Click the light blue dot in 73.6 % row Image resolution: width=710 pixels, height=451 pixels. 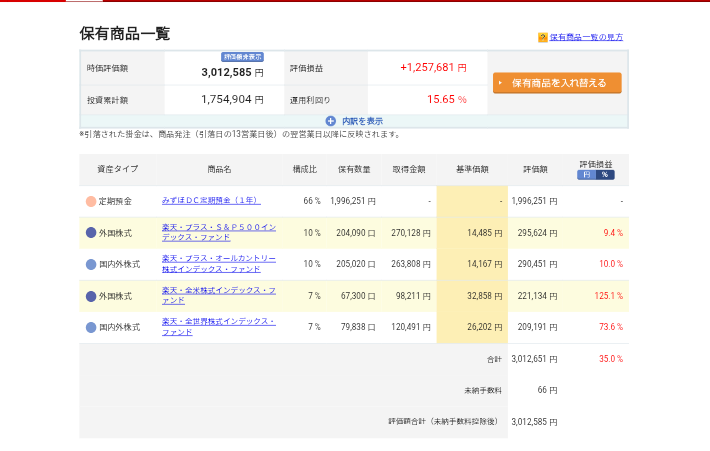[91, 327]
